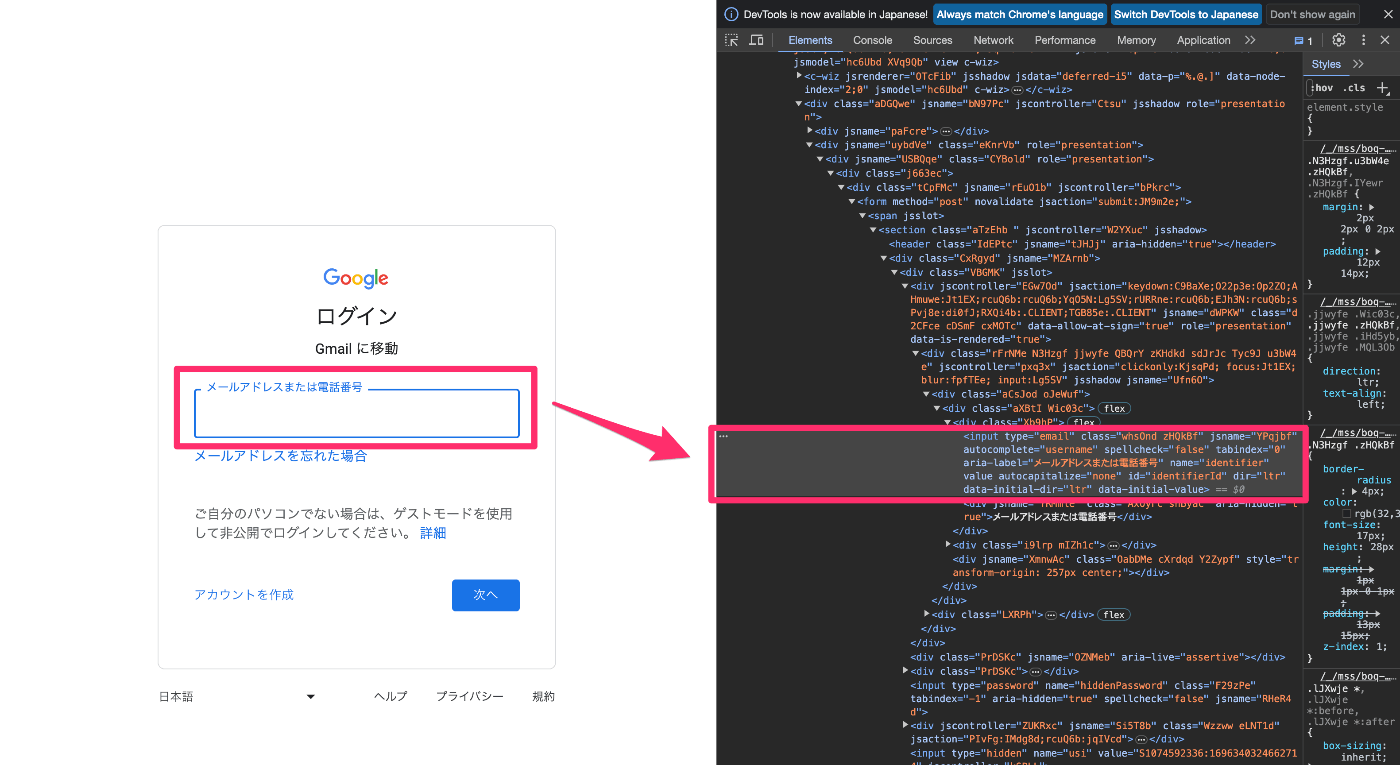
Task: Expand the second div class PrDSKc node
Action: click(x=906, y=671)
